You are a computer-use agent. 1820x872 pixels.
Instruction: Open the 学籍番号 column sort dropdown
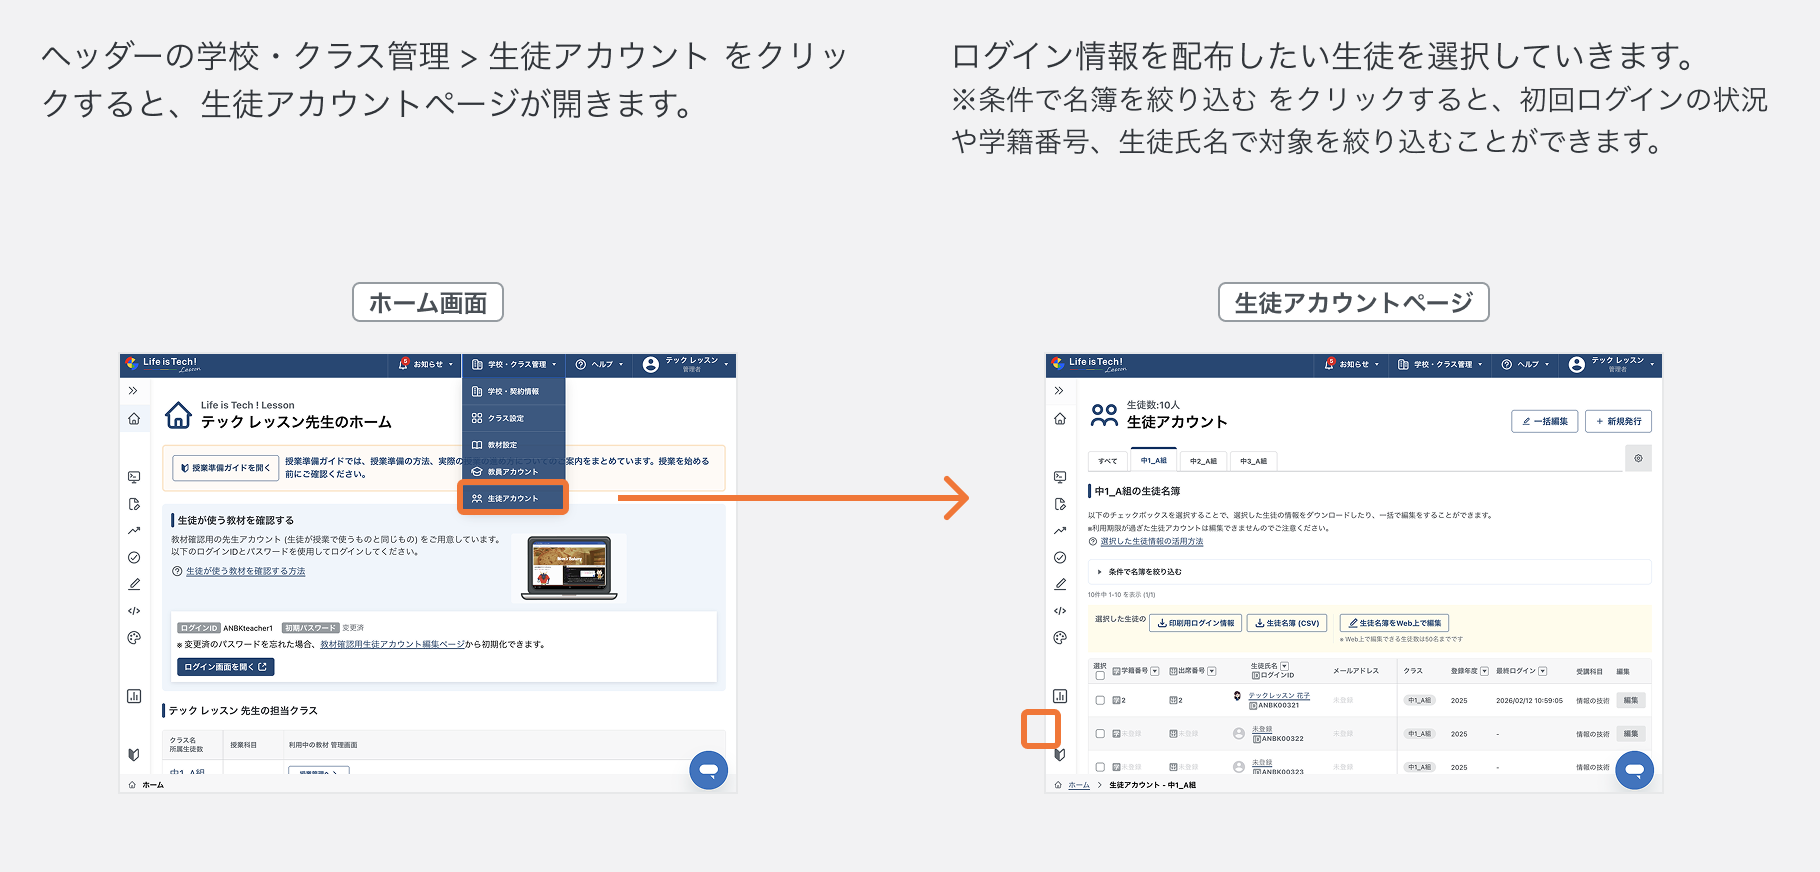point(1155,671)
